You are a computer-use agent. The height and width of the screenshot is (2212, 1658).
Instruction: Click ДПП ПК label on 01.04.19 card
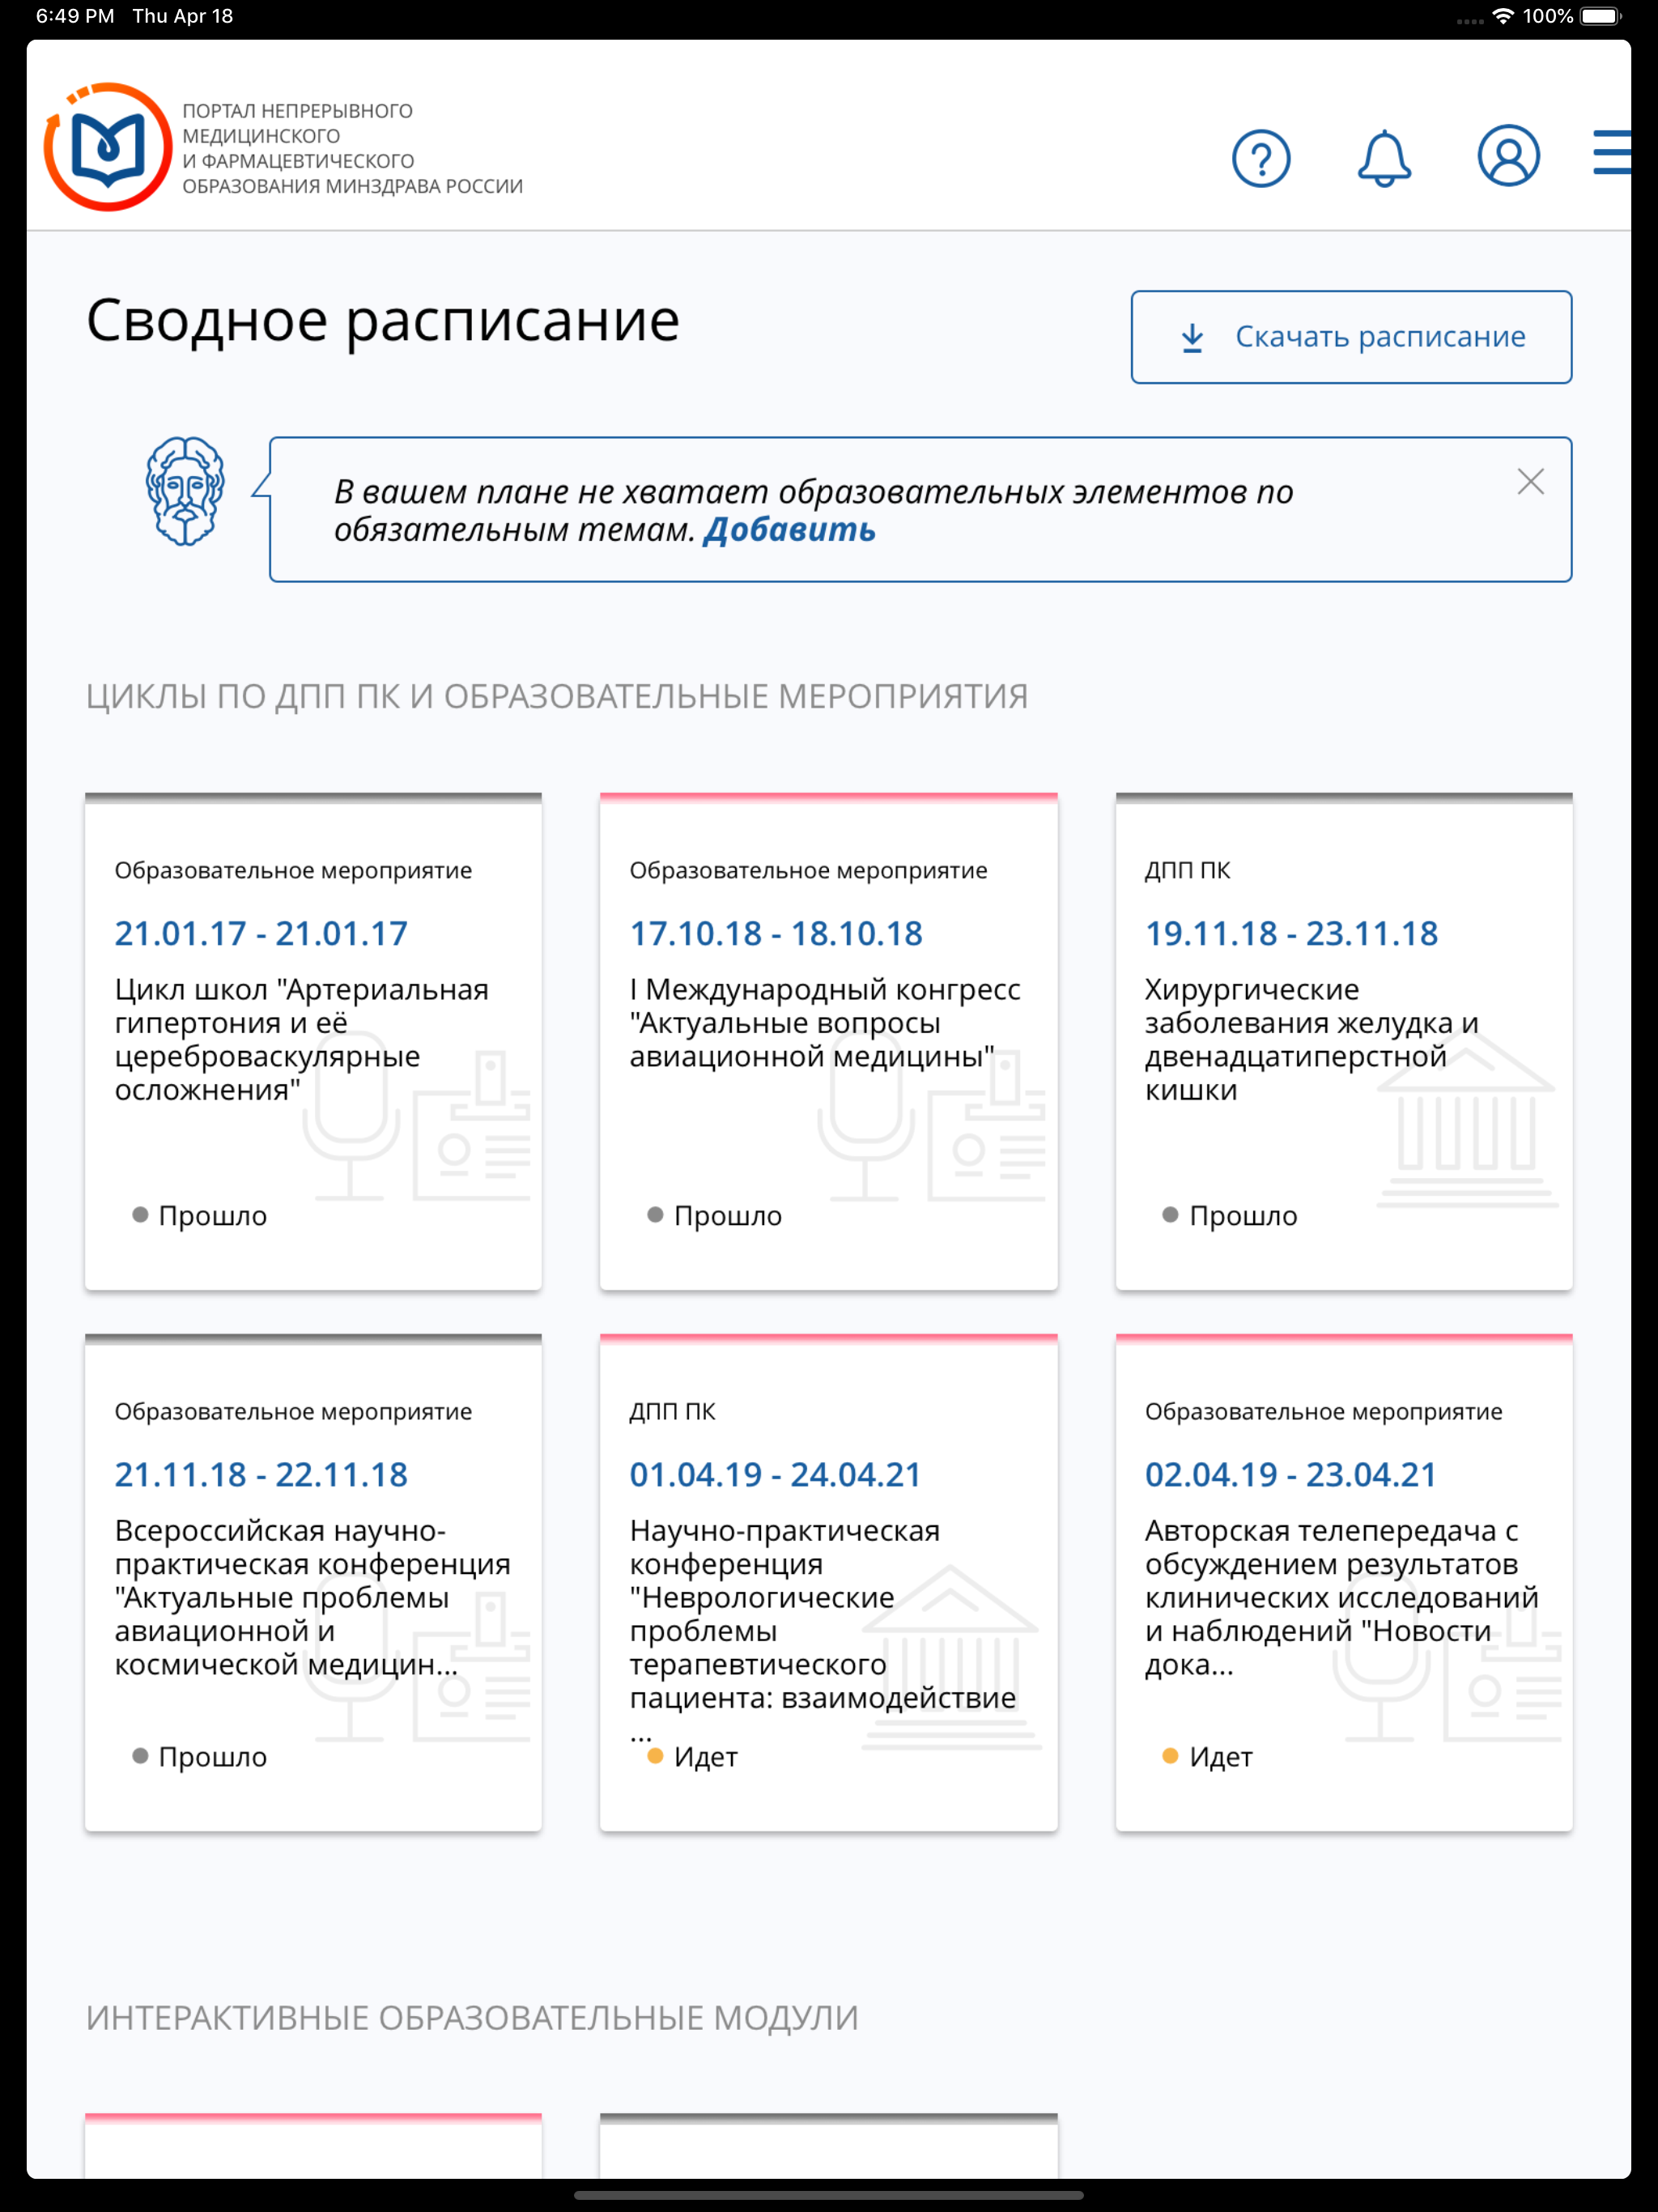[673, 1411]
